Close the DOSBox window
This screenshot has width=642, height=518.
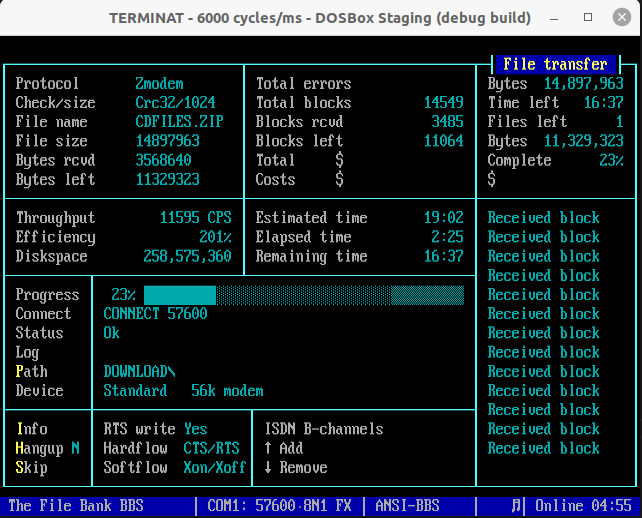[622, 17]
